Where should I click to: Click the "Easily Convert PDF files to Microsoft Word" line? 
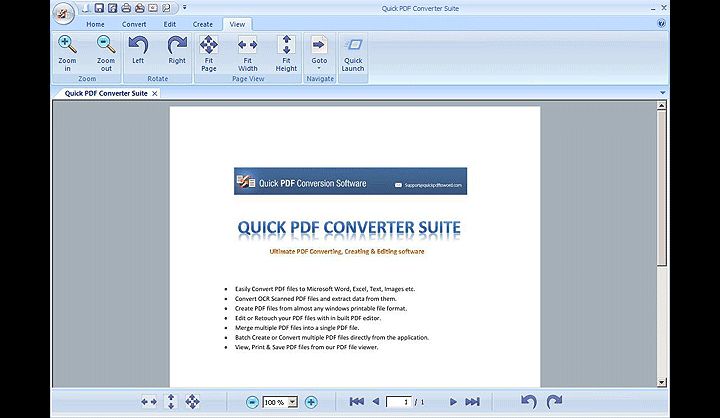point(325,289)
